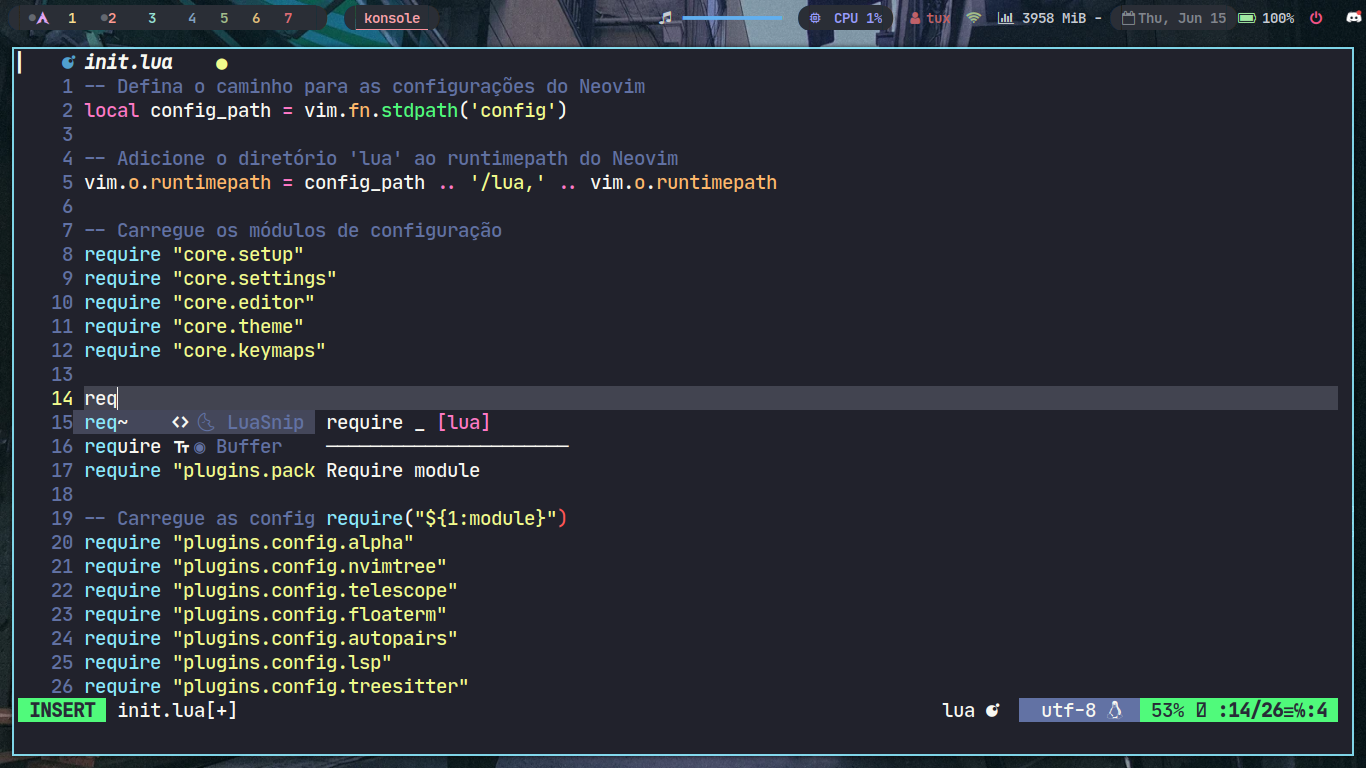
Task: Click the yellow modified dot in tabline
Action: coord(222,63)
